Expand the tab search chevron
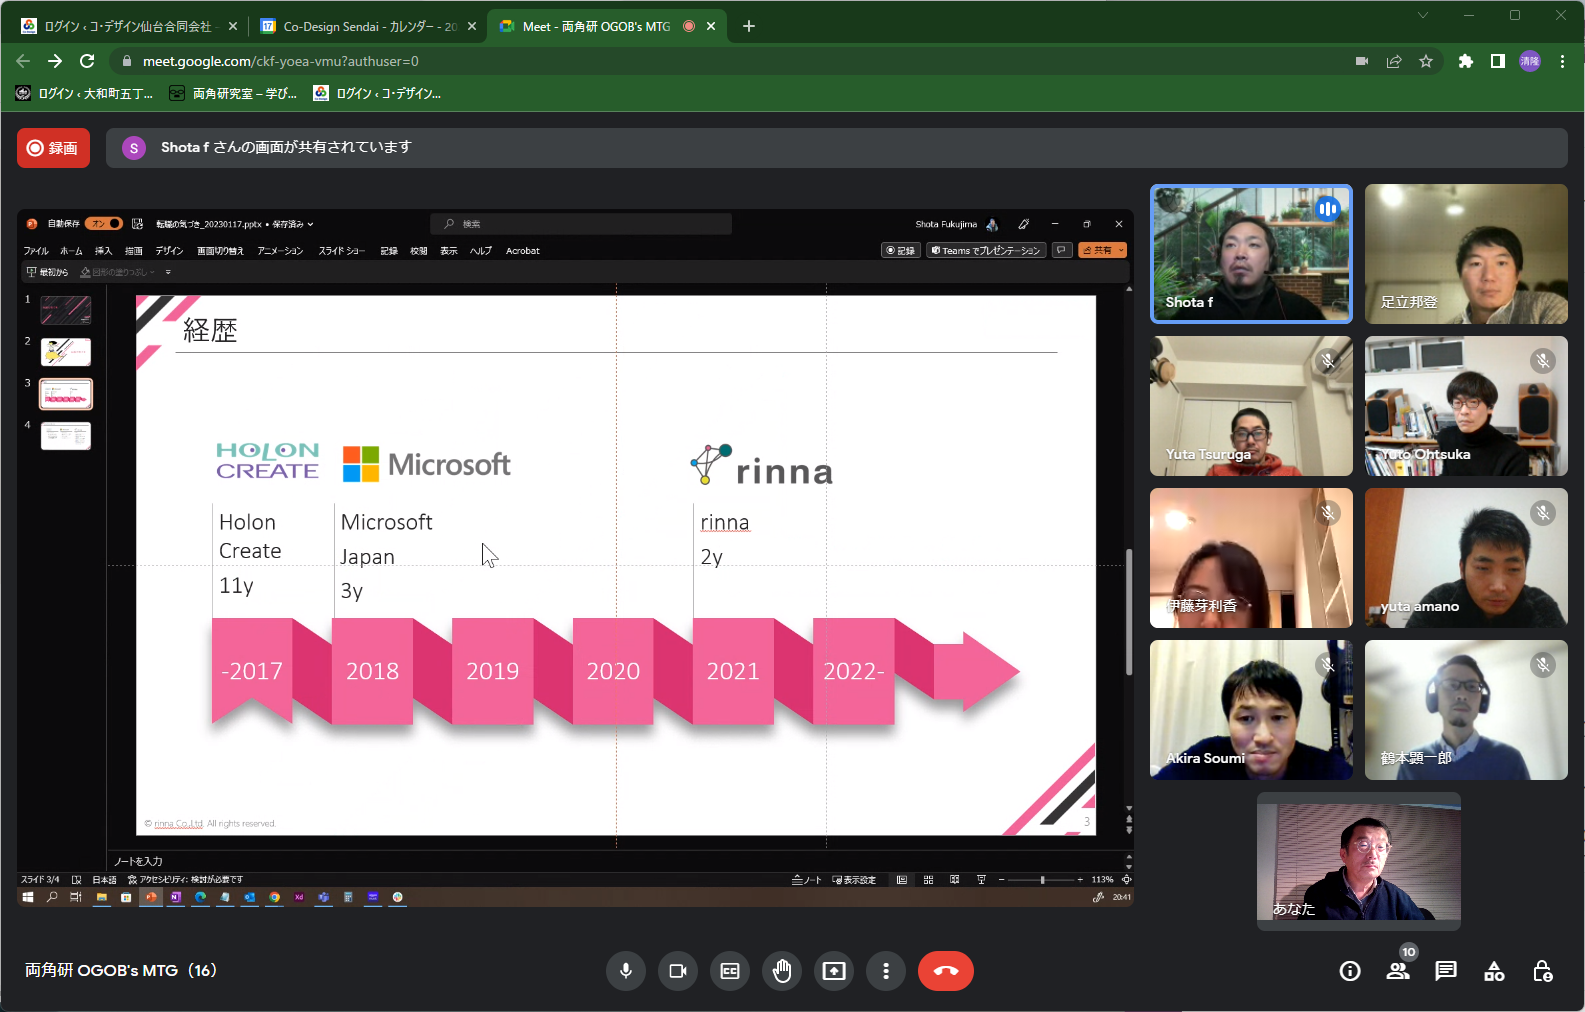The height and width of the screenshot is (1012, 1585). [x=1422, y=15]
